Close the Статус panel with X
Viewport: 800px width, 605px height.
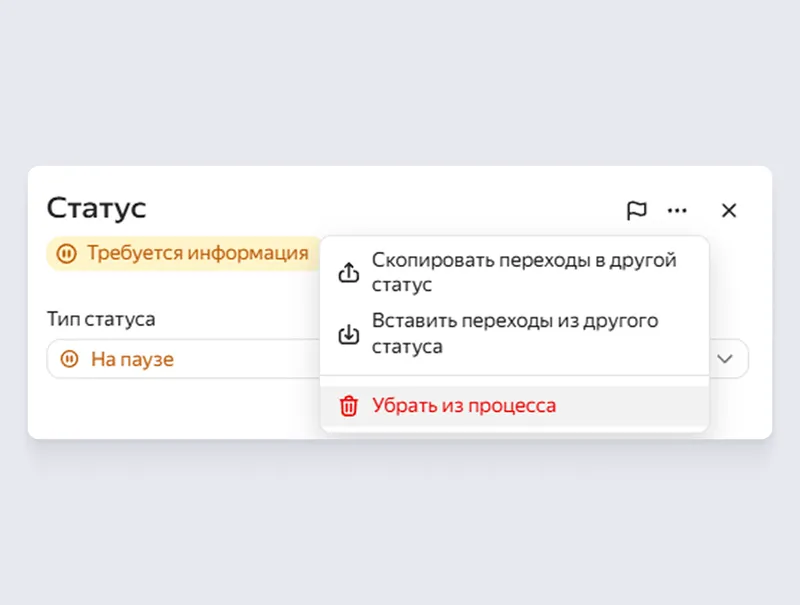click(729, 210)
